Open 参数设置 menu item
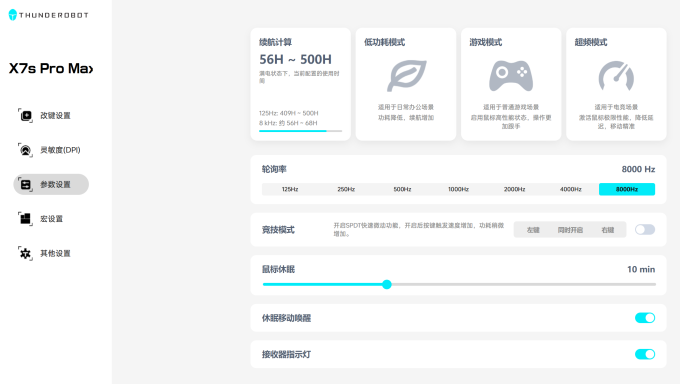 (x=51, y=184)
